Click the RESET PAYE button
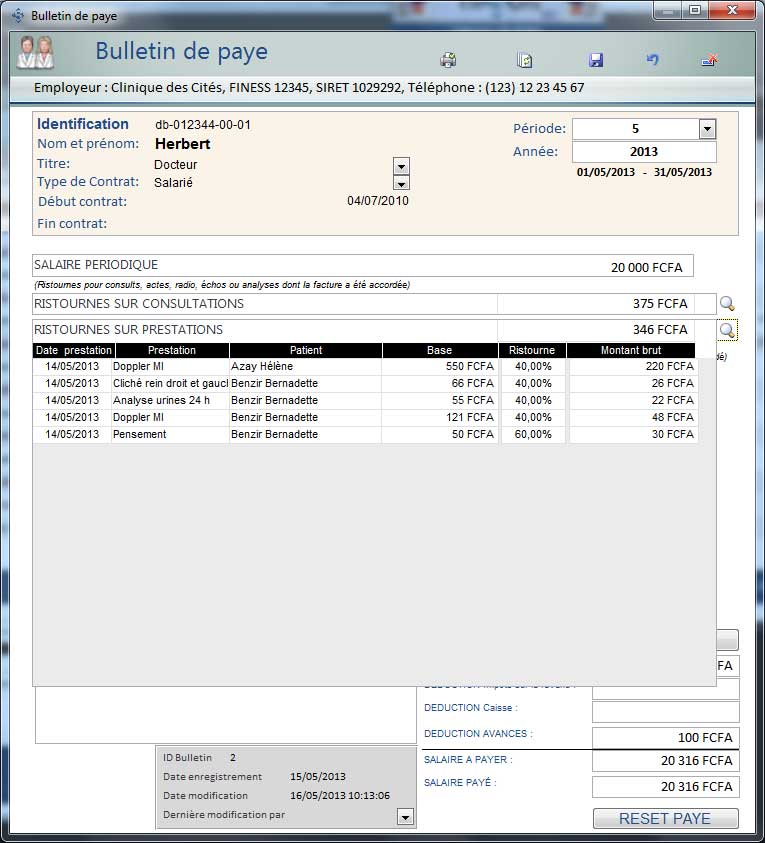The image size is (765, 843). coord(666,819)
